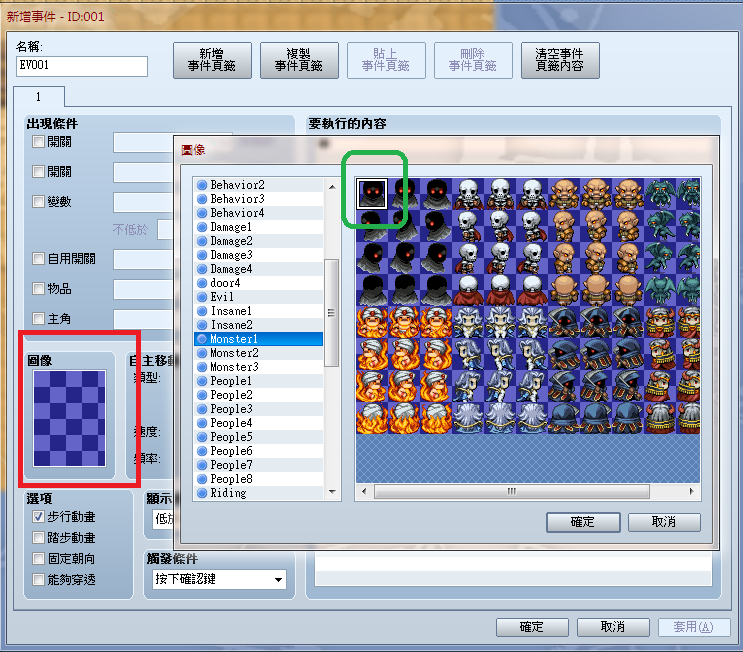Click the sprite sheet scroll-left arrow
The height and width of the screenshot is (652, 743).
364,491
